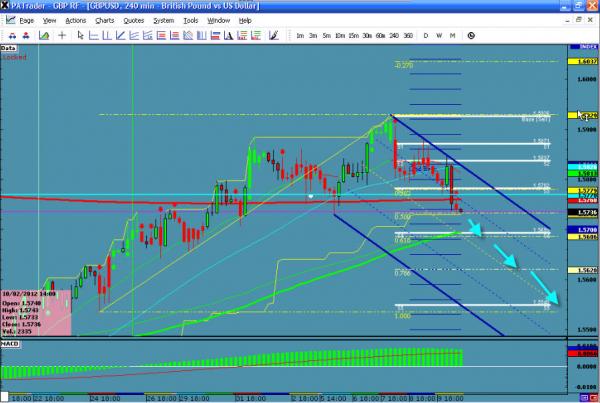Click the Vol: 2335 data value

[16, 331]
